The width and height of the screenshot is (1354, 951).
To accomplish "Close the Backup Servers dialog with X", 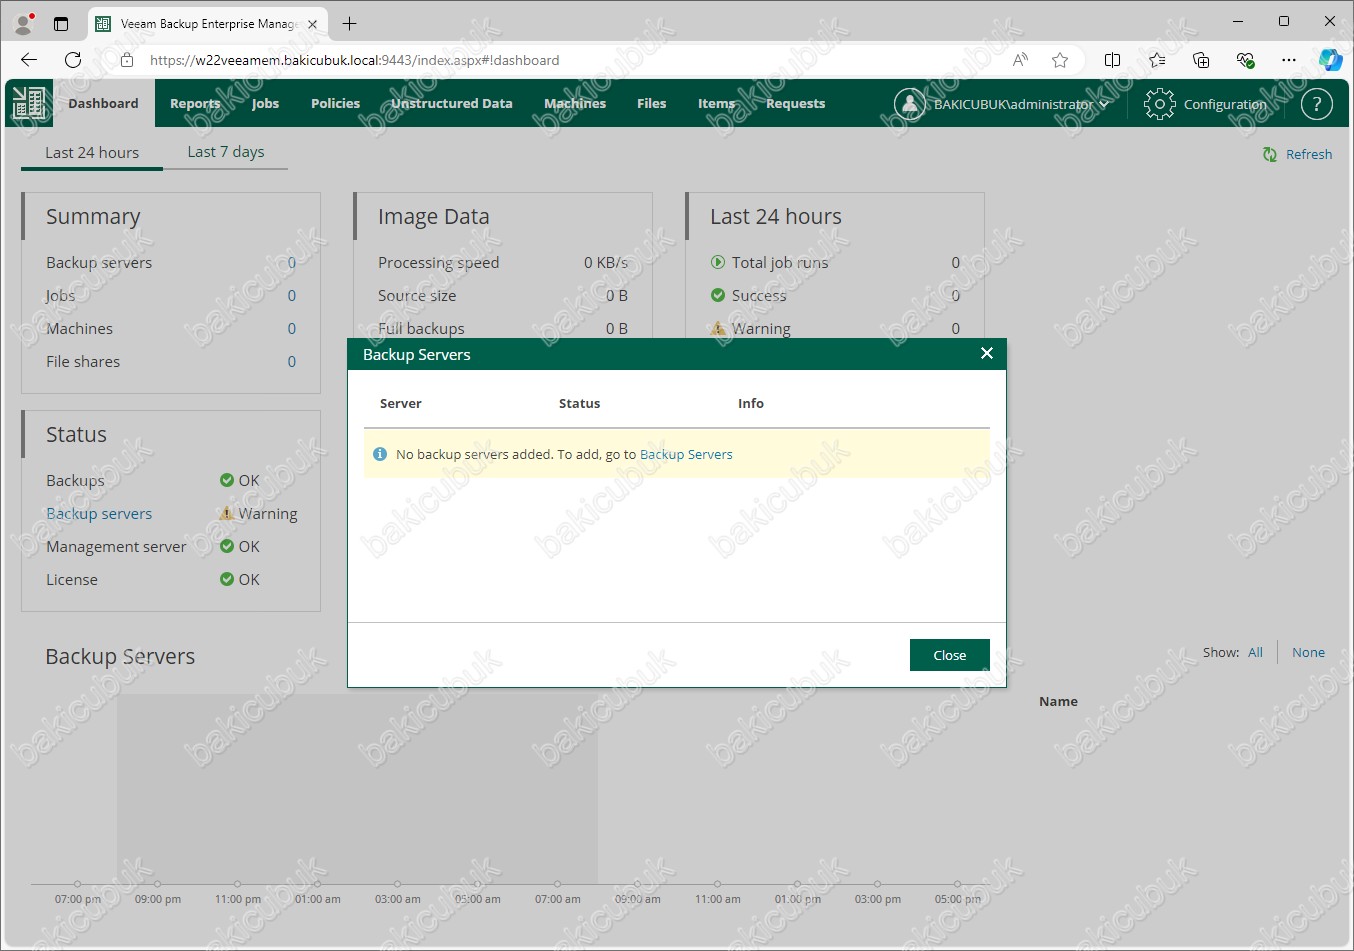I will click(x=987, y=353).
